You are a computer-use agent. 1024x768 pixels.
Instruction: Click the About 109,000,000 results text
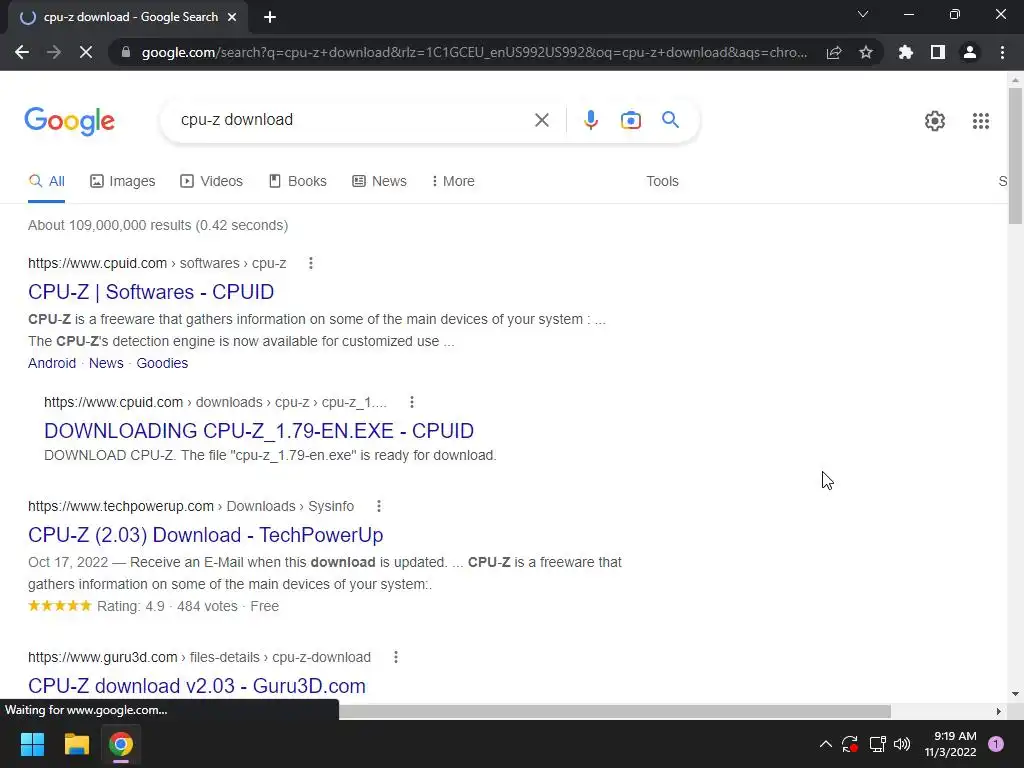point(158,225)
